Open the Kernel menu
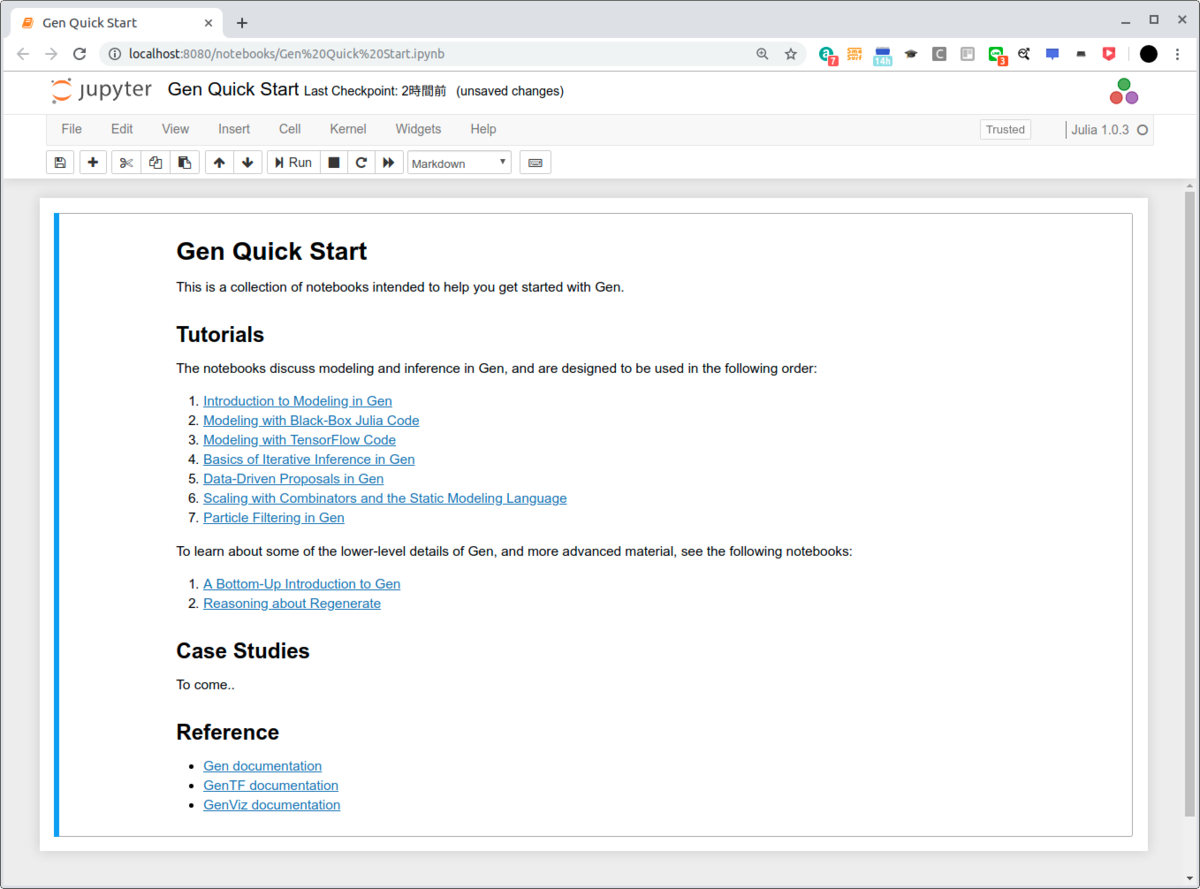Viewport: 1200px width, 889px height. (x=348, y=129)
